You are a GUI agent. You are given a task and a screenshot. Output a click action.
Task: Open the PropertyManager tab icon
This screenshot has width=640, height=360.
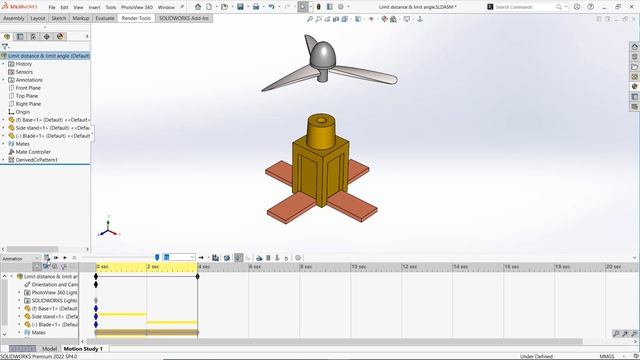pyautogui.click(x=20, y=36)
